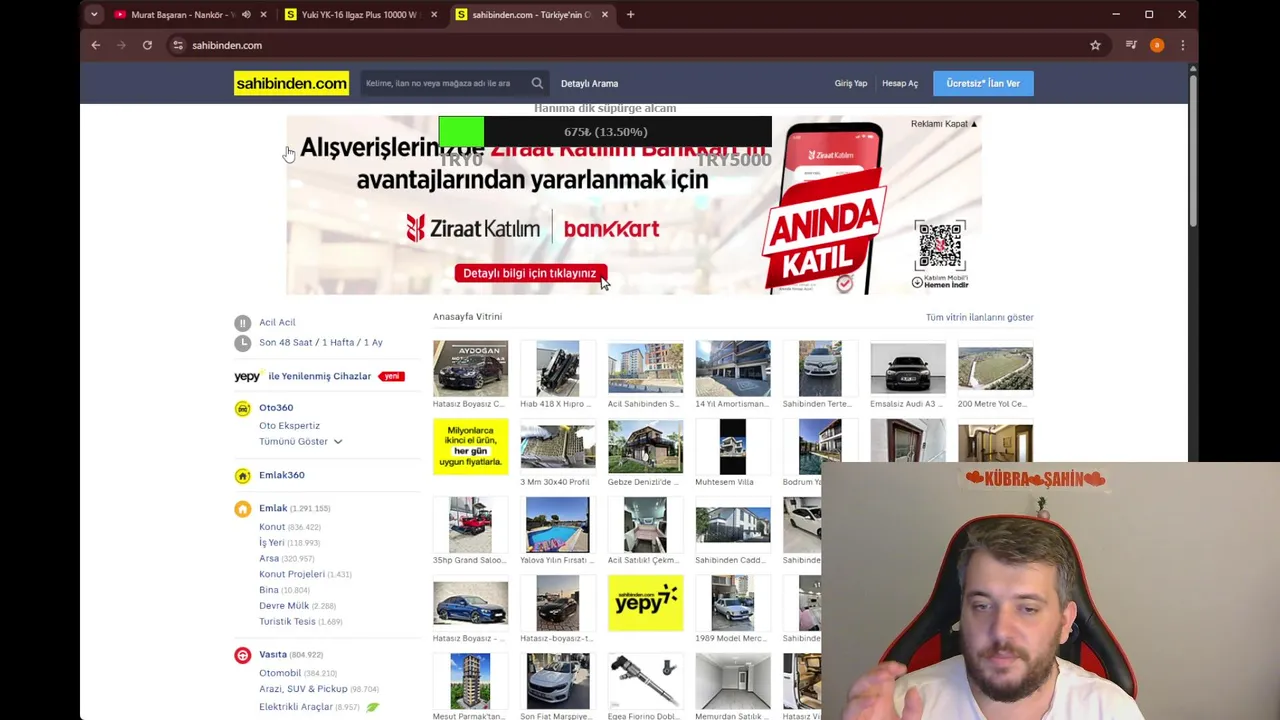Open Hiab 418 X Hipro listing thumbnail
Image resolution: width=1280 pixels, height=720 pixels.
(557, 368)
